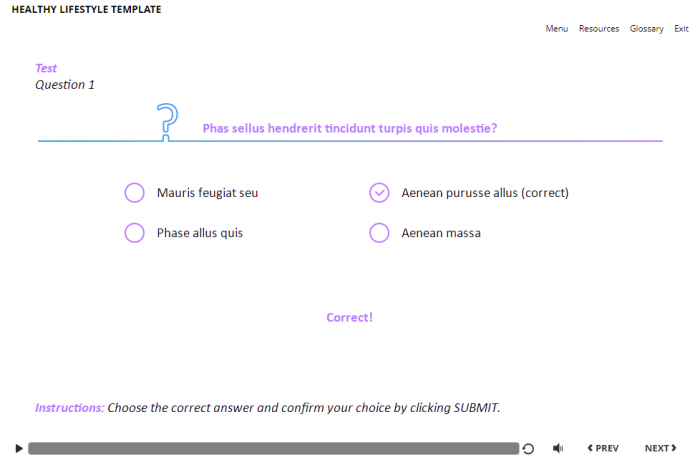Mute the audio with speaker icon
Image resolution: width=700 pixels, height=470 pixels.
point(558,449)
